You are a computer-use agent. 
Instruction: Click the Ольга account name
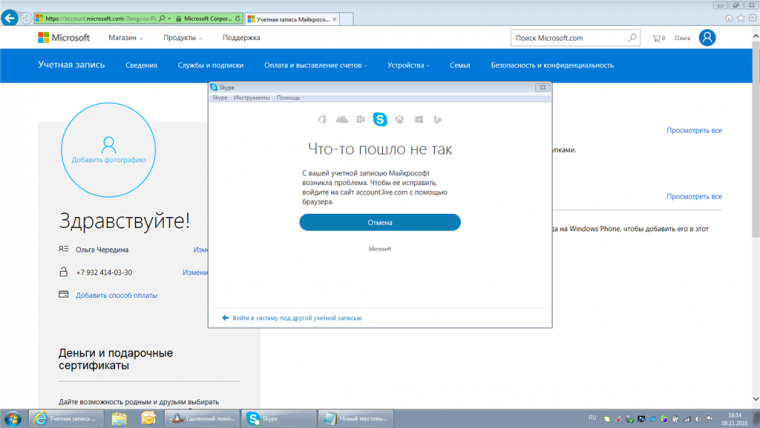(682, 38)
